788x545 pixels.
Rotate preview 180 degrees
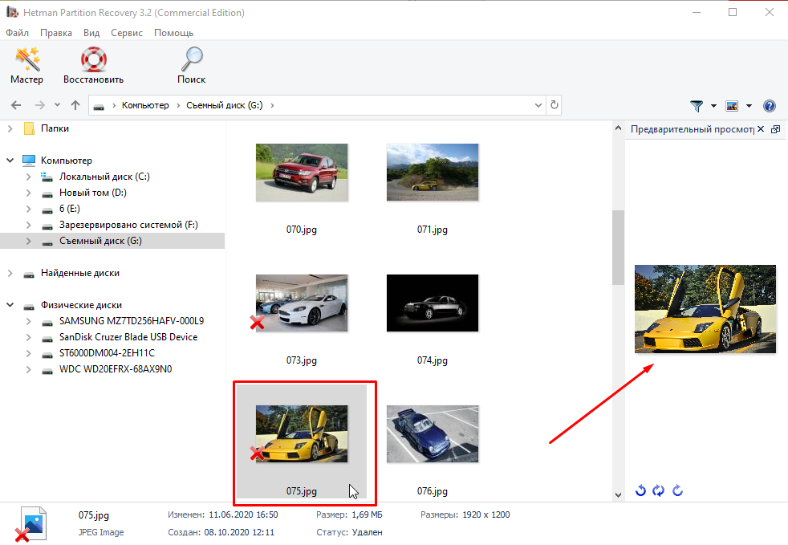tap(658, 490)
